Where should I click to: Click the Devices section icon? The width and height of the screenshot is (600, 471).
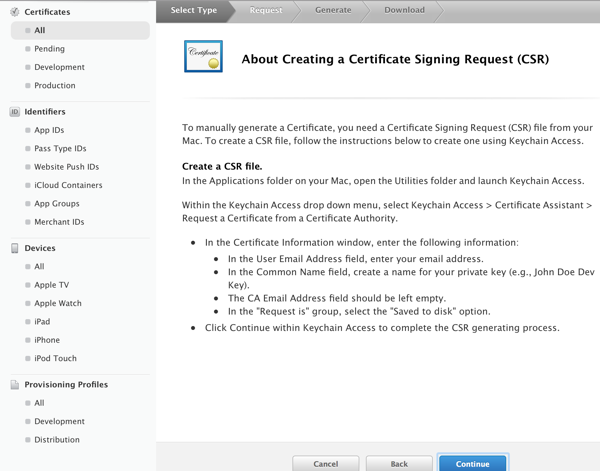coord(14,248)
